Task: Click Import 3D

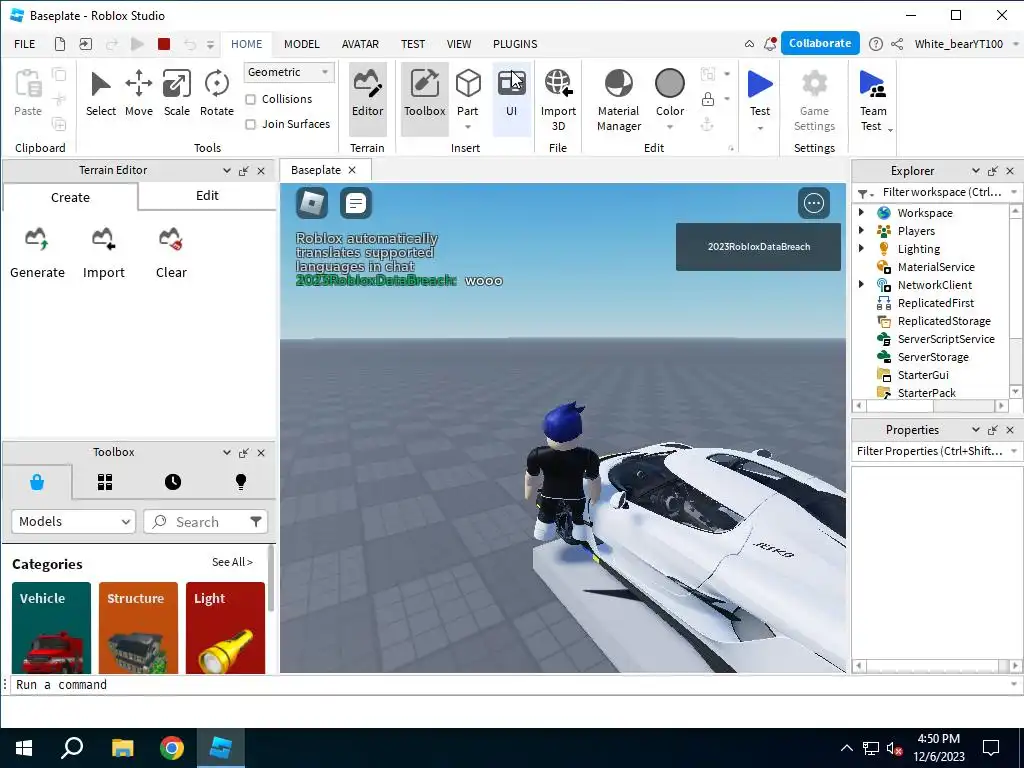Action: click(x=558, y=100)
